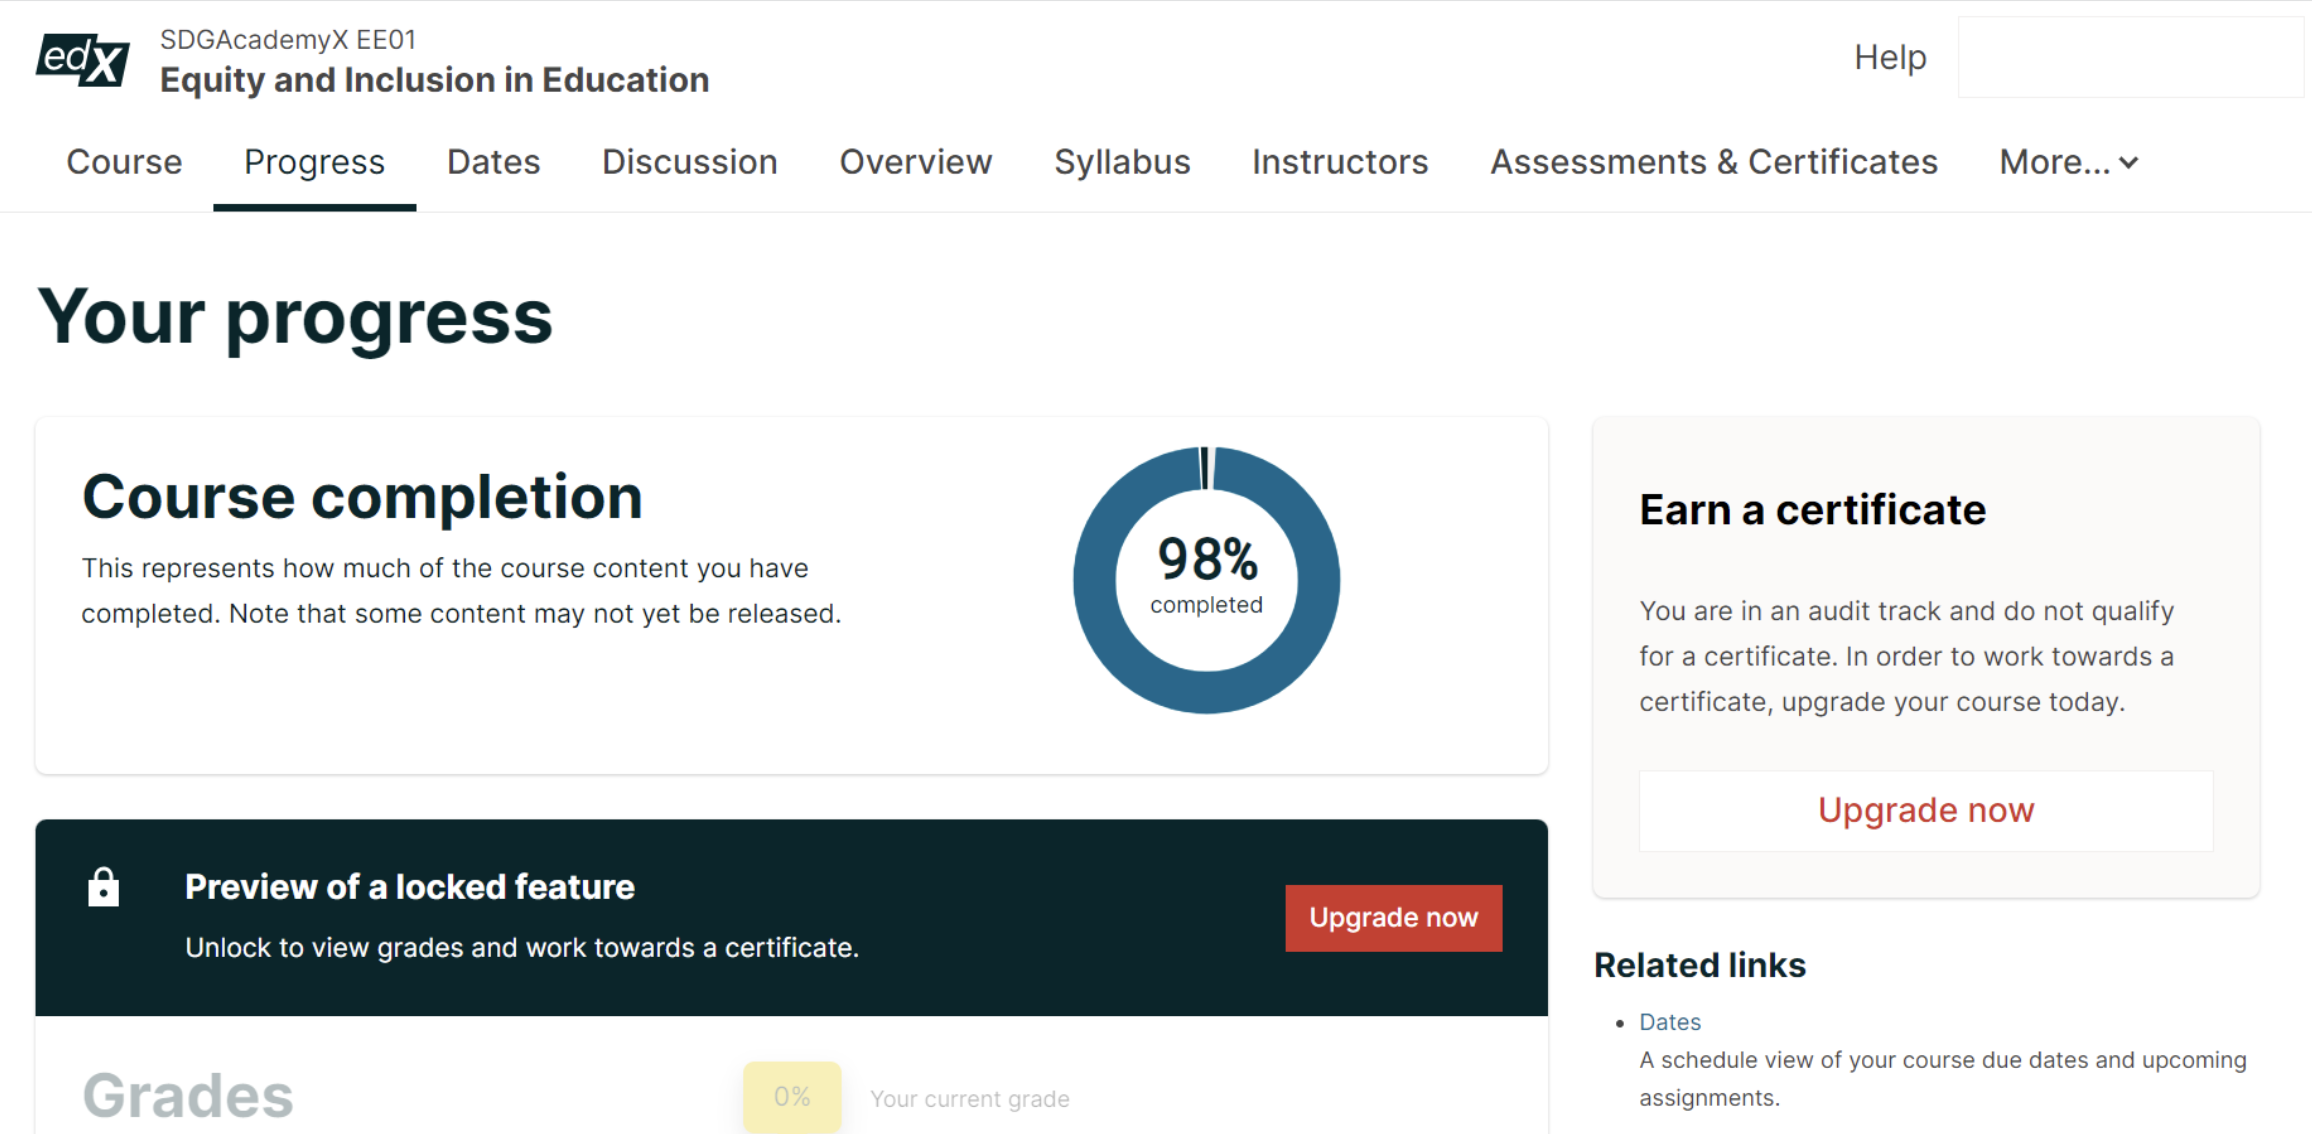Image resolution: width=2312 pixels, height=1134 pixels.
Task: View the Instructors tab
Action: tap(1340, 162)
